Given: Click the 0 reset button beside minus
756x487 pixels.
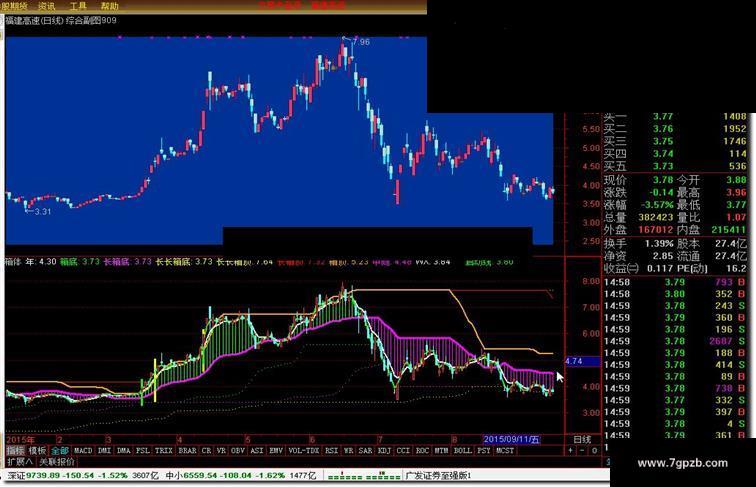Looking at the screenshot, I should [x=594, y=450].
